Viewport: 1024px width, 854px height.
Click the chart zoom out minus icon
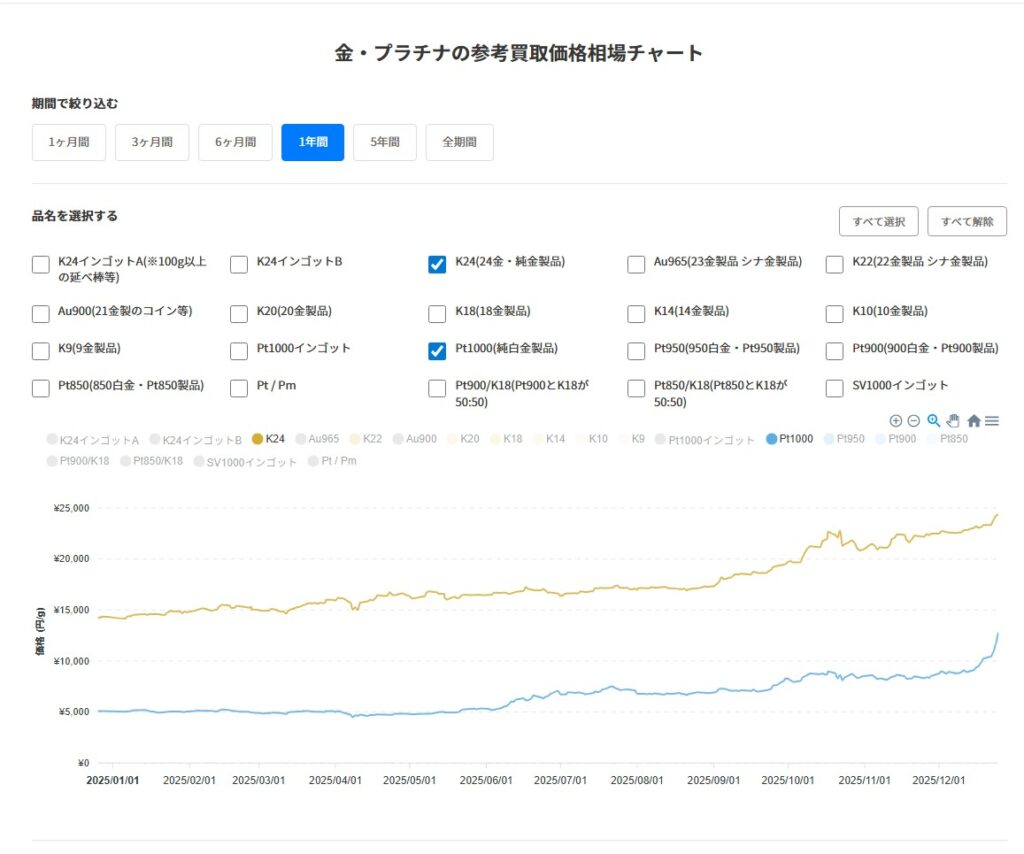click(x=913, y=421)
